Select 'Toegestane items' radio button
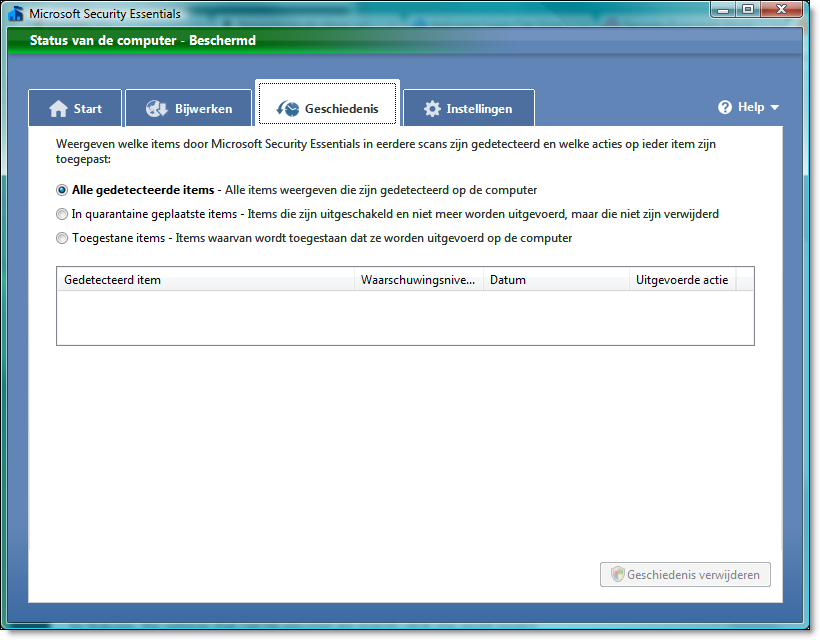 (62, 238)
